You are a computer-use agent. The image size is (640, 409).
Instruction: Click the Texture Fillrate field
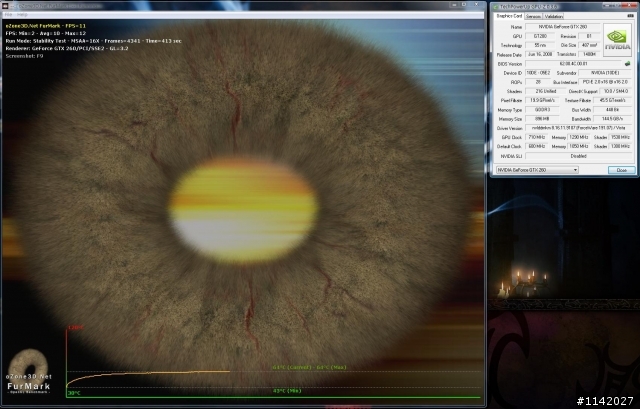(x=612, y=100)
